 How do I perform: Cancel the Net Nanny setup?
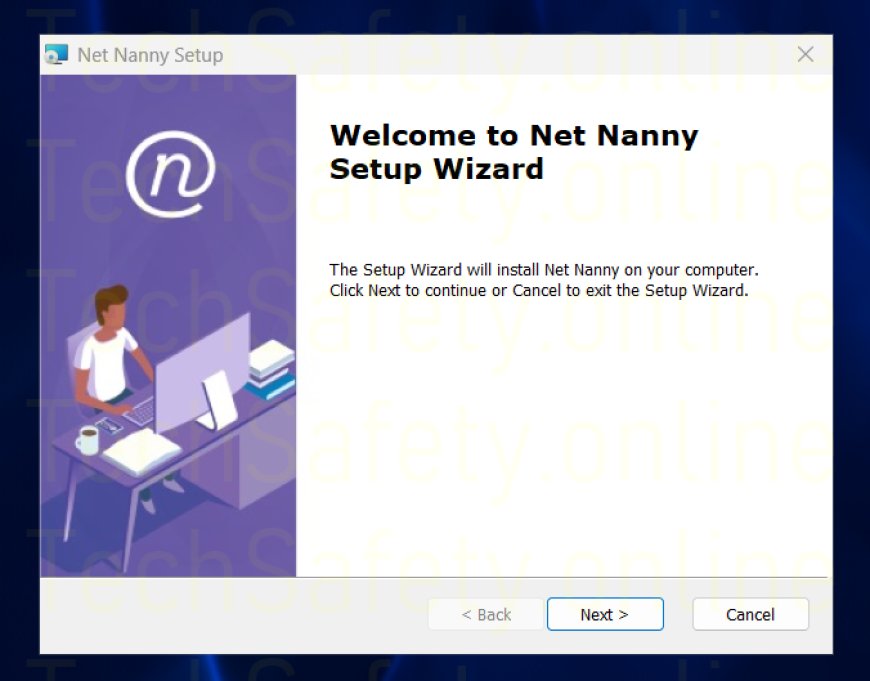point(750,614)
